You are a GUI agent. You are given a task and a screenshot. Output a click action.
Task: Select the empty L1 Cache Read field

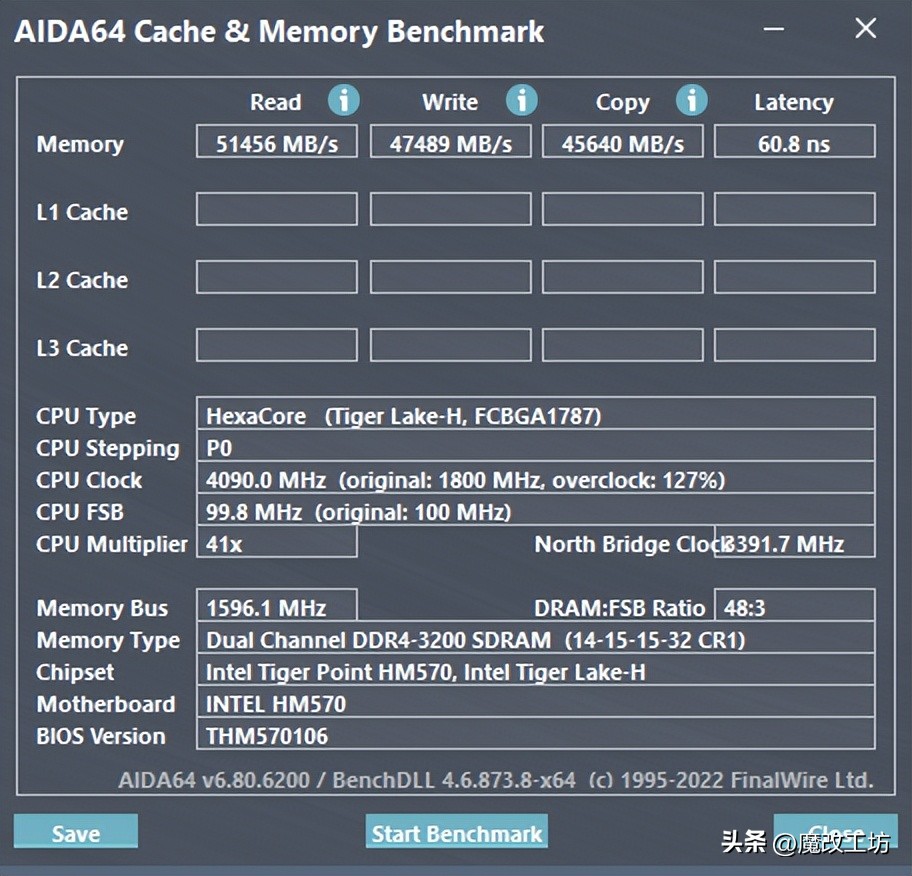(276, 209)
